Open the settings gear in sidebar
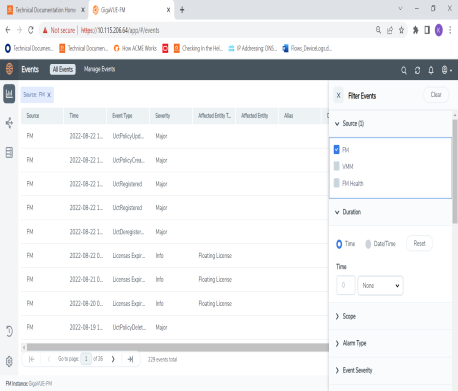Screen dimensions: 458x391 pos(9,361)
